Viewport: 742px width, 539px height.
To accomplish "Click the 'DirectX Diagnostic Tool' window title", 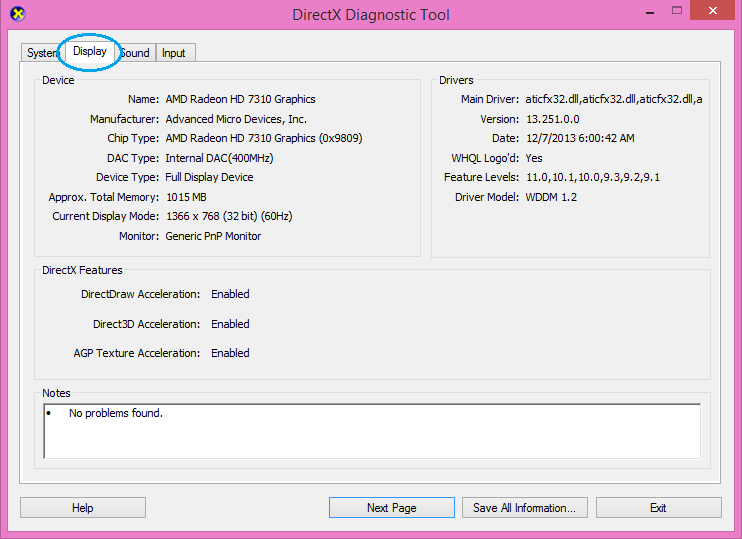I will click(371, 15).
